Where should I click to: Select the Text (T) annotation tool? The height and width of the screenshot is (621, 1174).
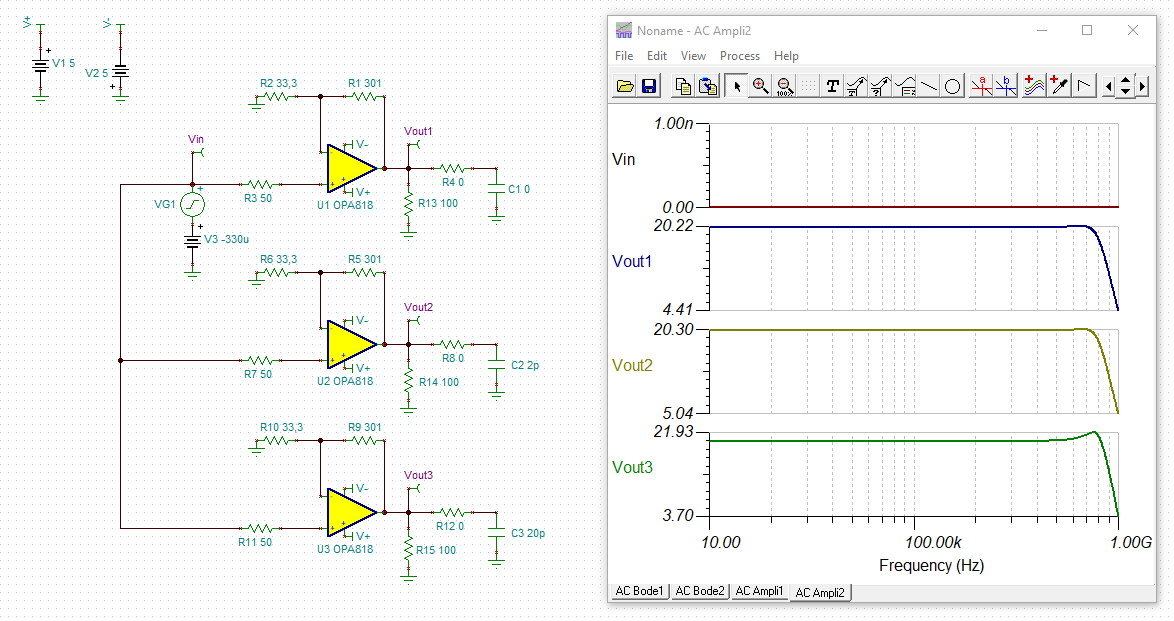point(832,86)
